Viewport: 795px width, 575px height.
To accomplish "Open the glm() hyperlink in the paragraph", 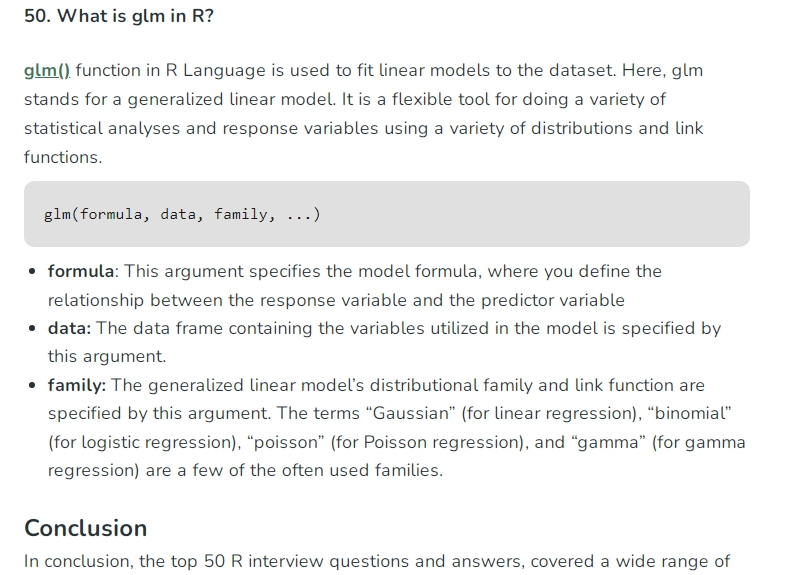I will 47,70.
